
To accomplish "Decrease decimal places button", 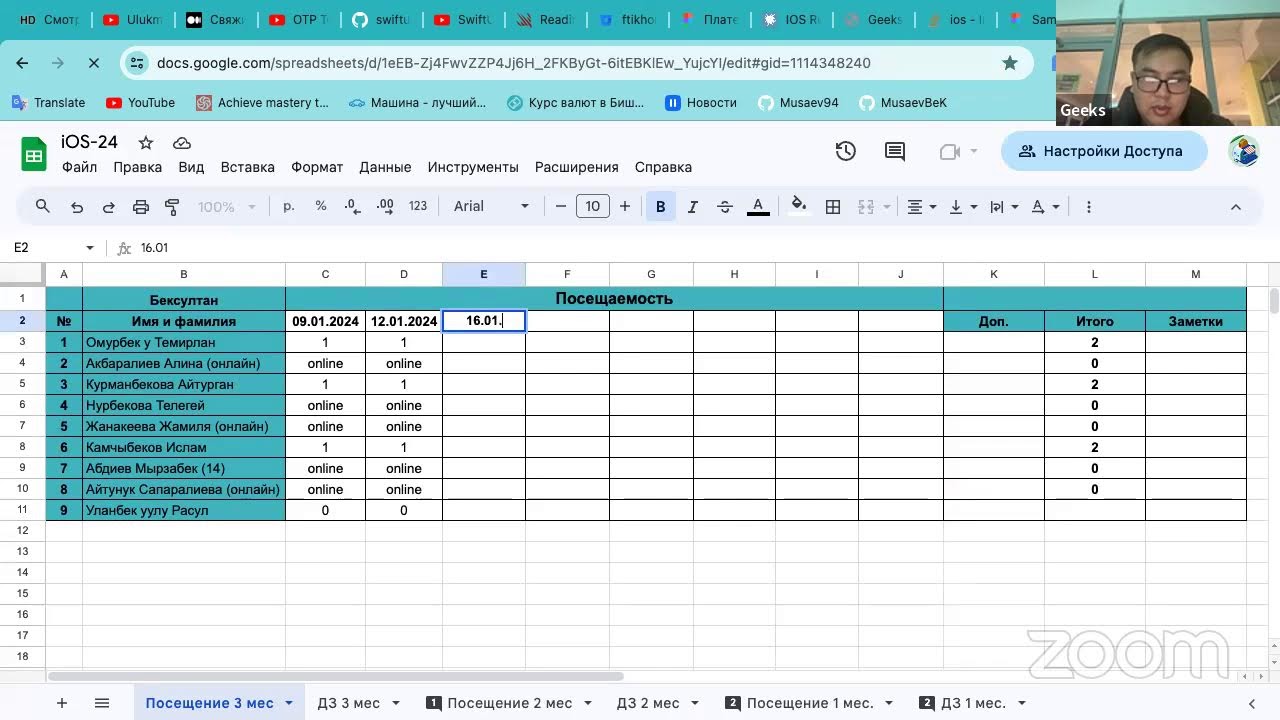I will (x=352, y=206).
